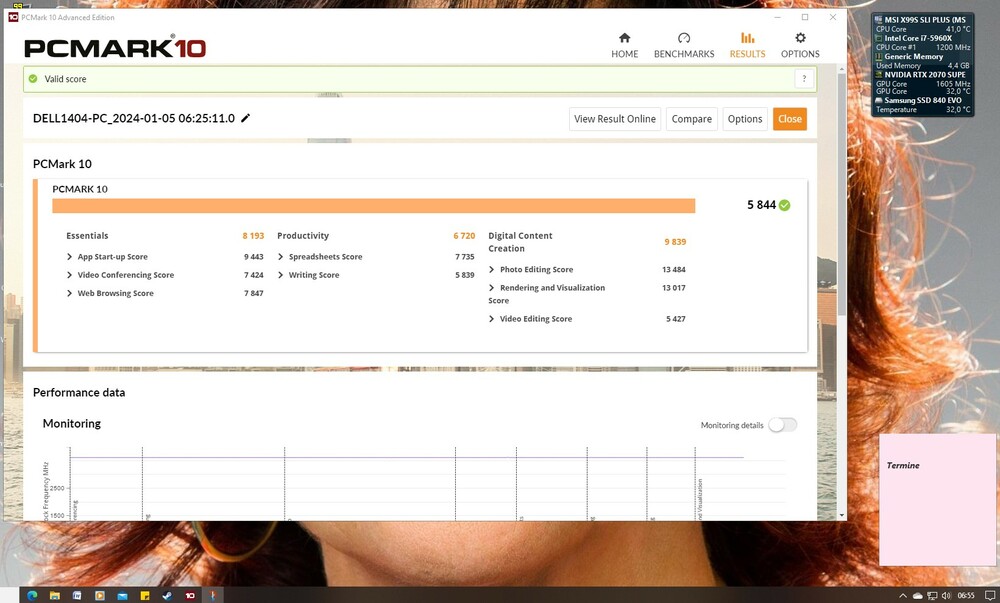Click the orange PCMark 10 score bar
Viewport: 1000px width, 603px height.
[x=374, y=205]
